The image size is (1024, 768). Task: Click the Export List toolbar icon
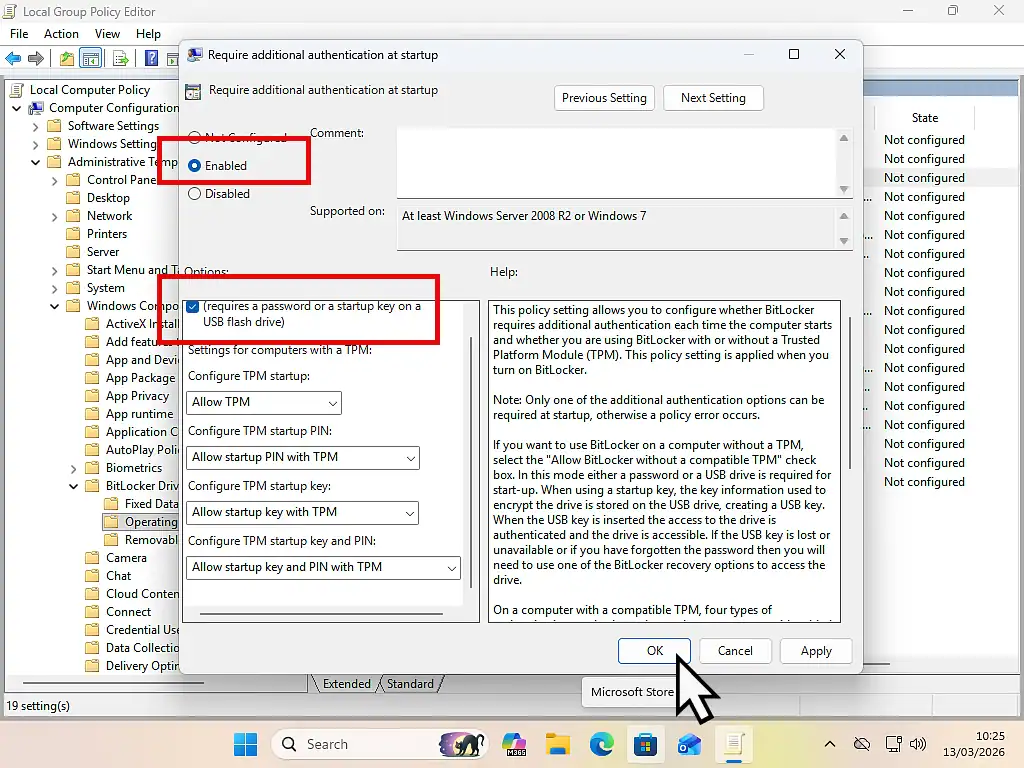120,58
